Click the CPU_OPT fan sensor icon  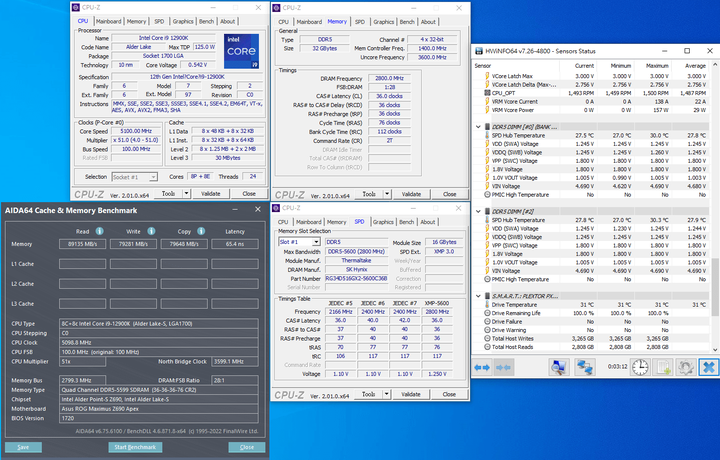(x=487, y=93)
